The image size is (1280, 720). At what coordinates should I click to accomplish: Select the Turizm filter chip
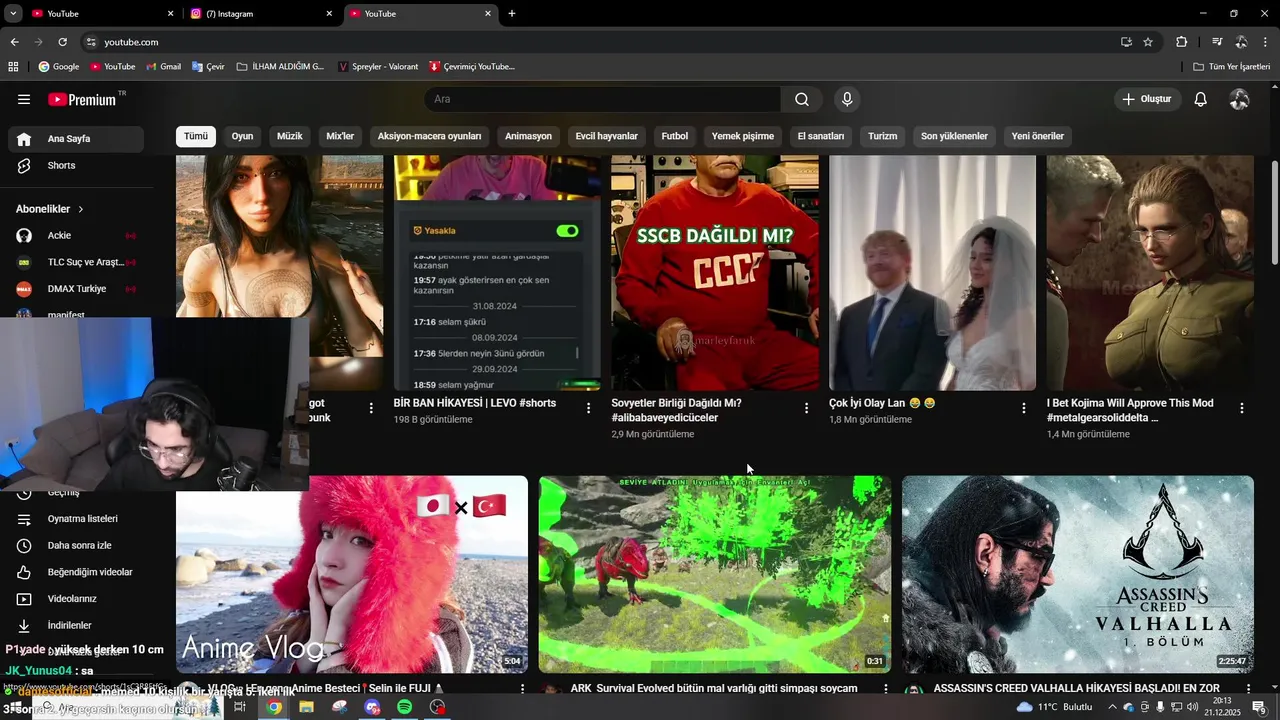882,136
